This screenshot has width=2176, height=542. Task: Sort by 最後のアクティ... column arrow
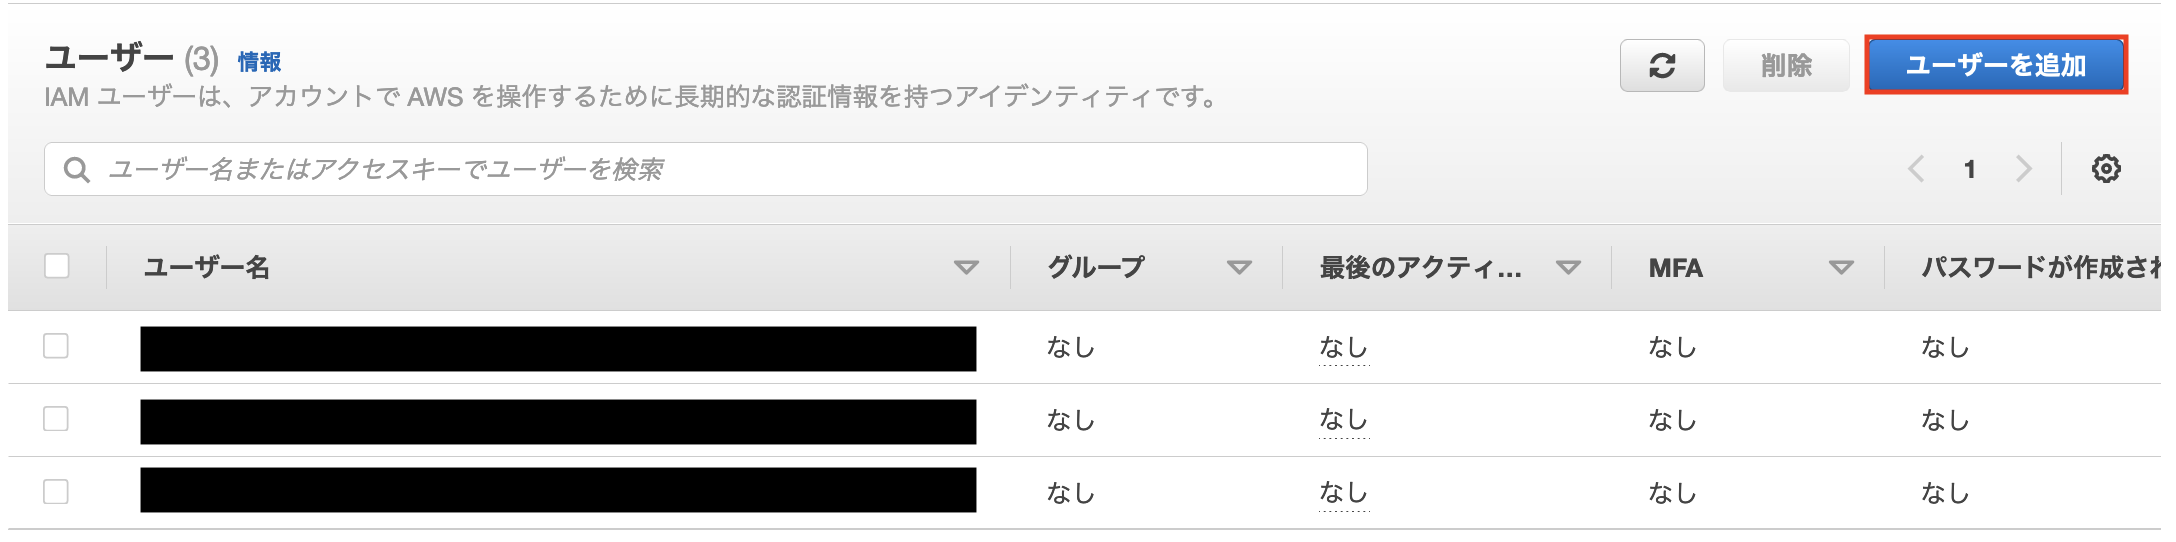coord(1568,268)
